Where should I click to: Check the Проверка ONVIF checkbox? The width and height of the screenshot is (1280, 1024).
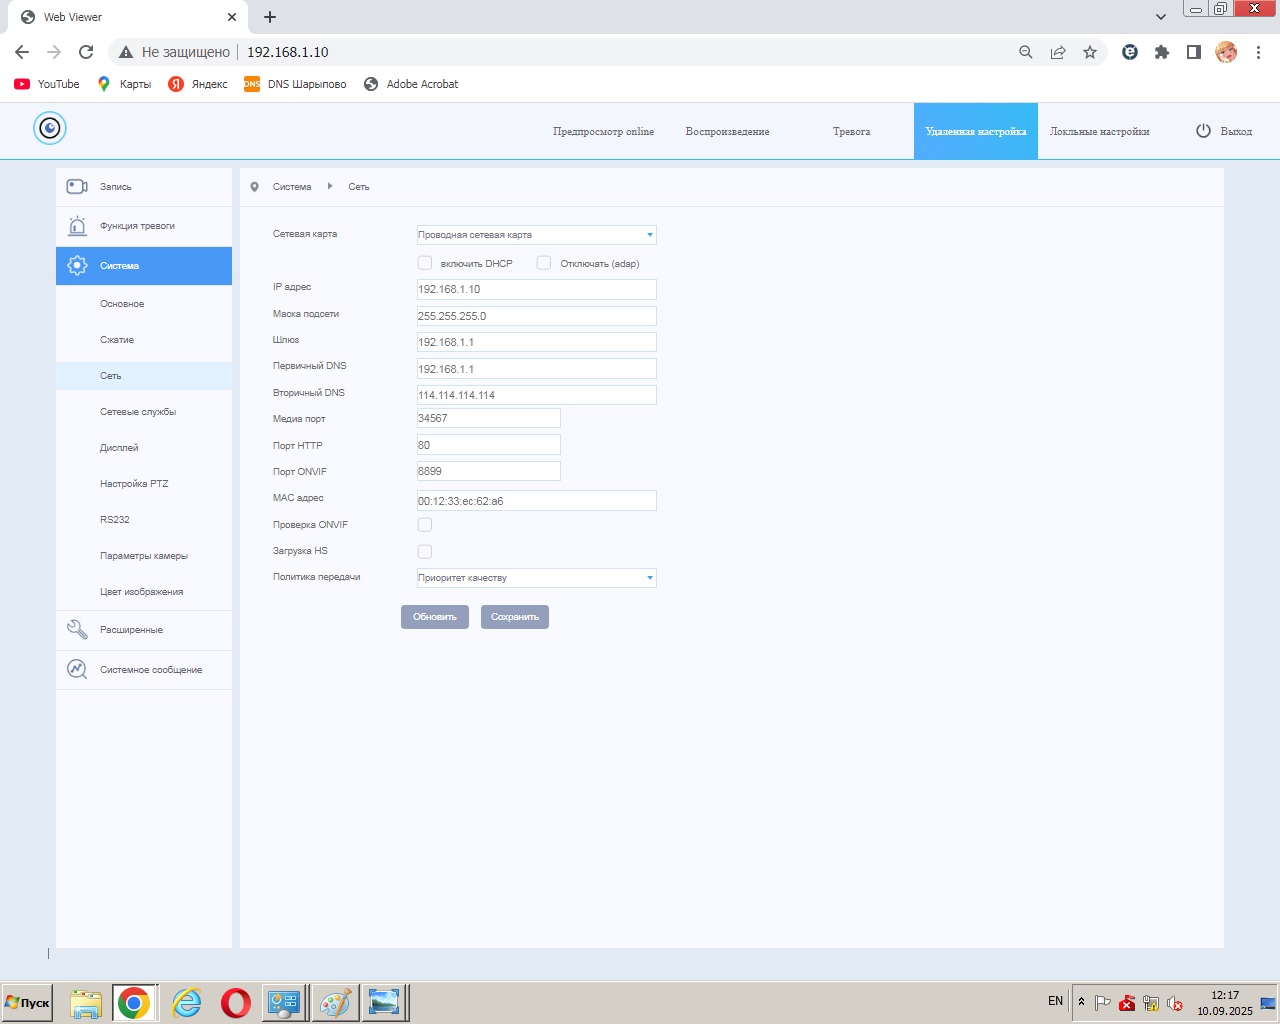(x=425, y=525)
